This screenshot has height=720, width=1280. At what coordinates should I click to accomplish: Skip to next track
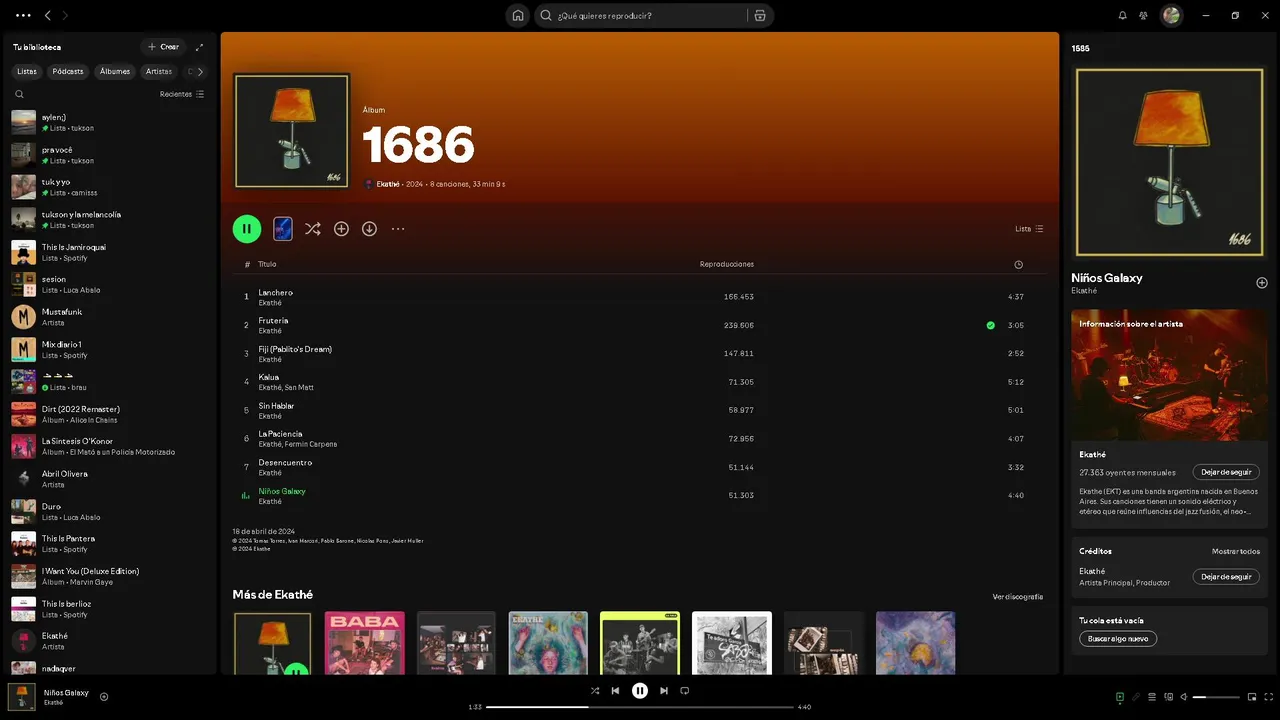(664, 690)
